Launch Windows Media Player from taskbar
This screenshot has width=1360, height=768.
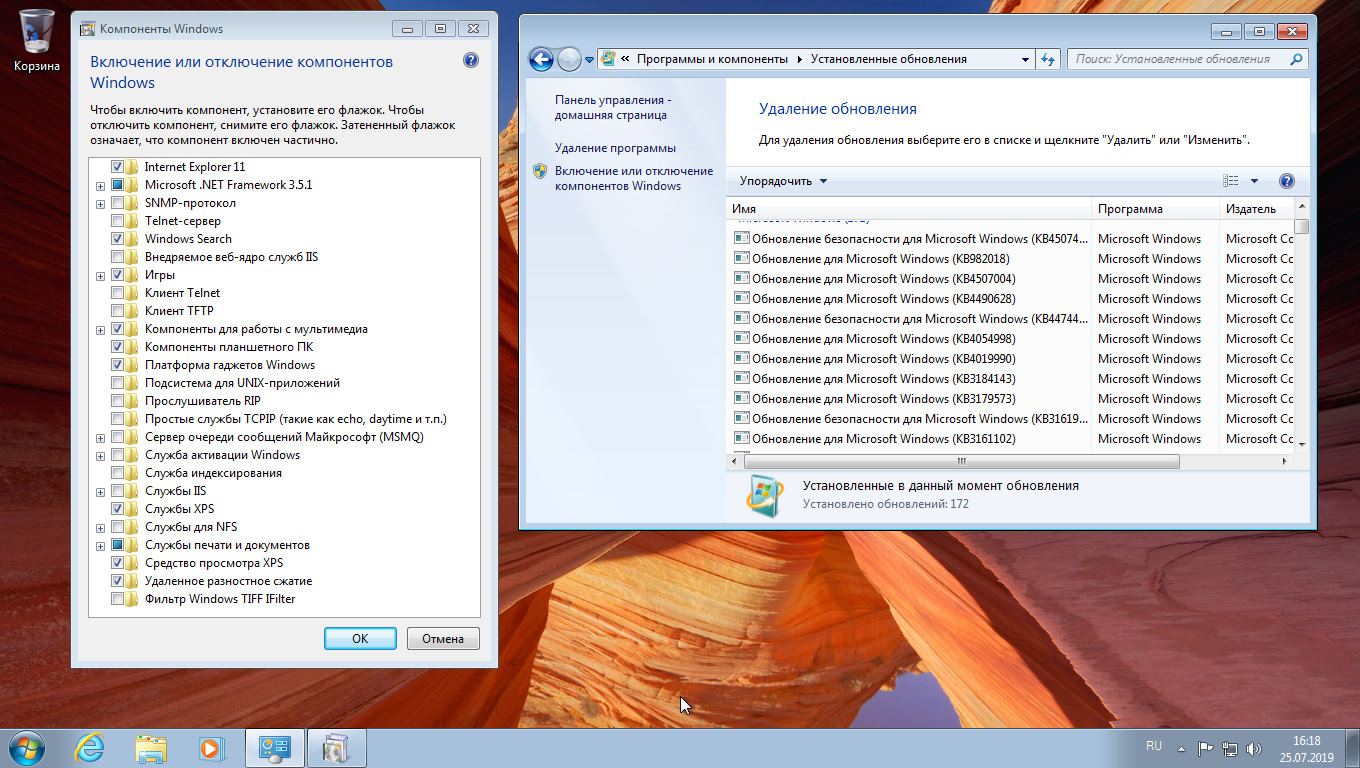tap(211, 747)
